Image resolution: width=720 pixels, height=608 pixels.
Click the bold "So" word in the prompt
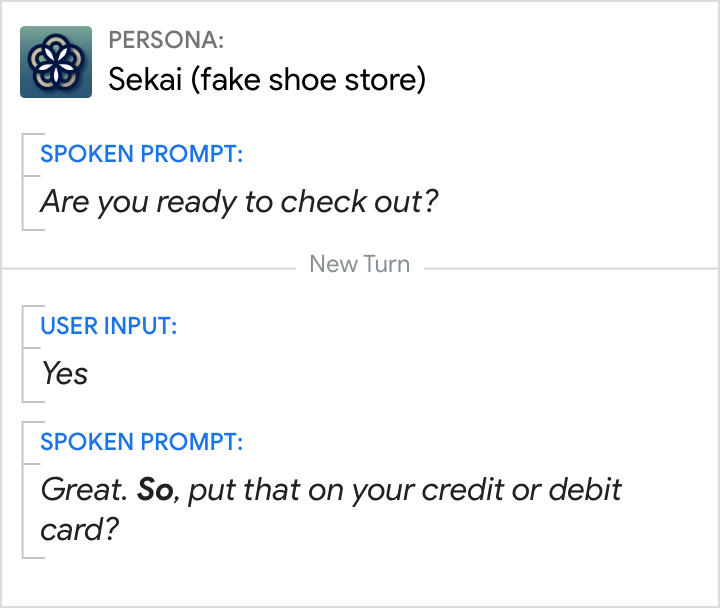point(155,490)
